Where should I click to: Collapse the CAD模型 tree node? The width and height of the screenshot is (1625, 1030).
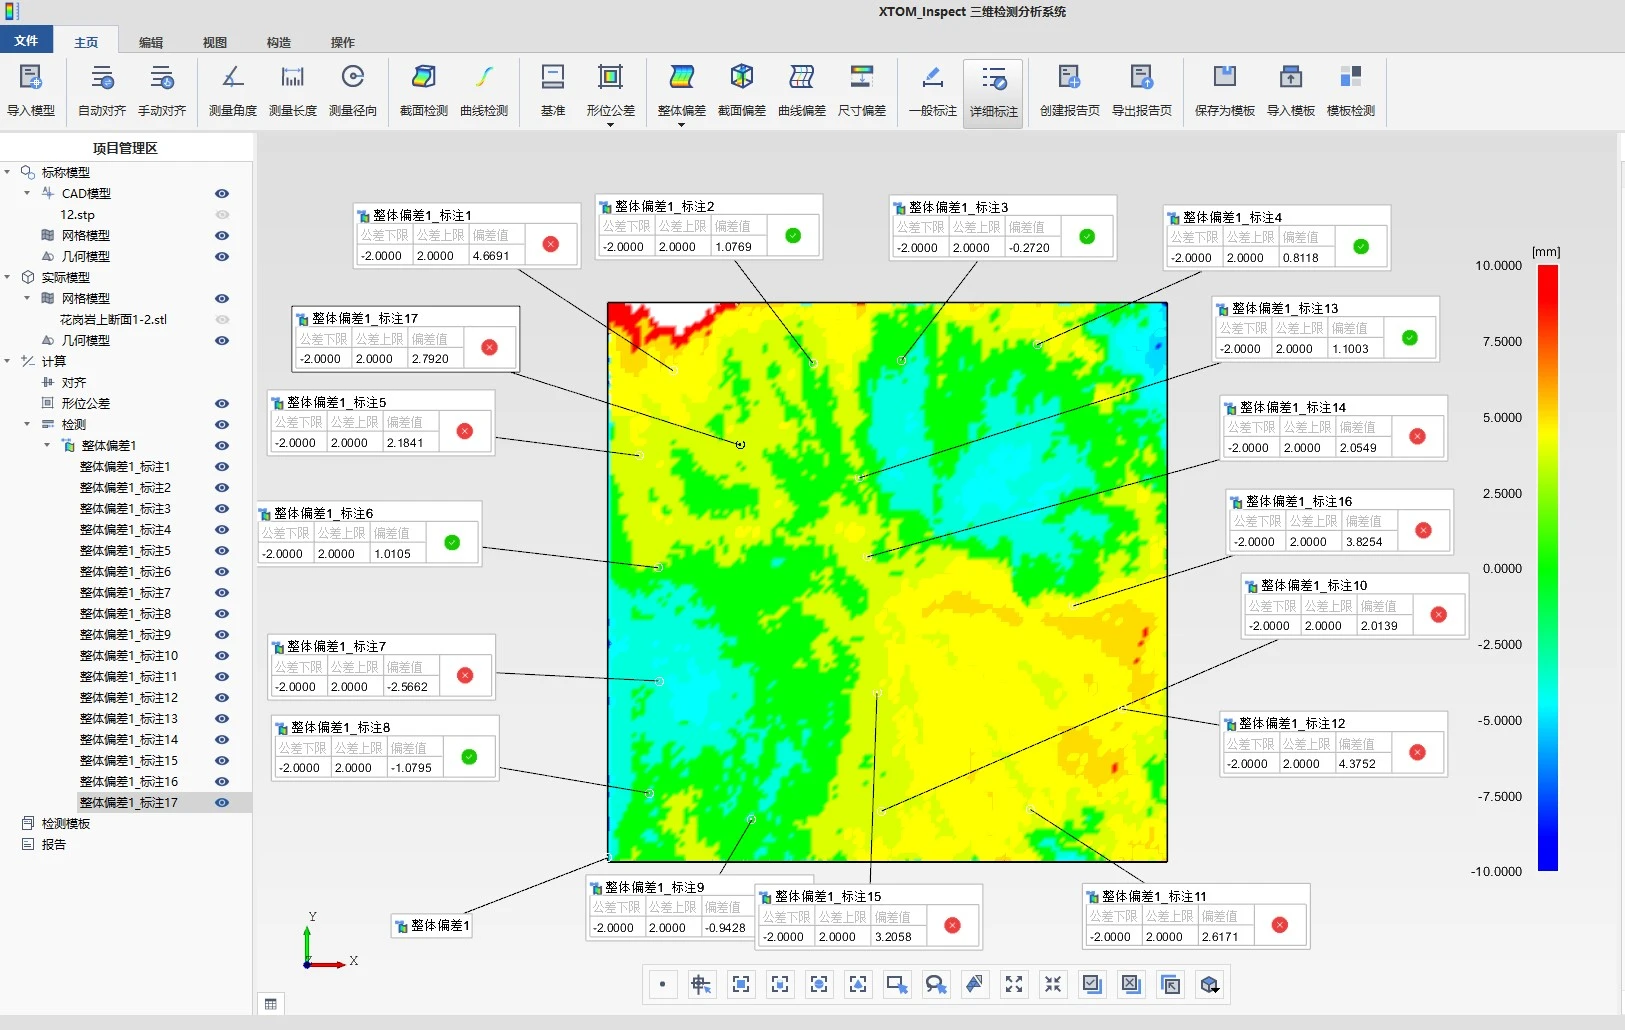point(27,193)
